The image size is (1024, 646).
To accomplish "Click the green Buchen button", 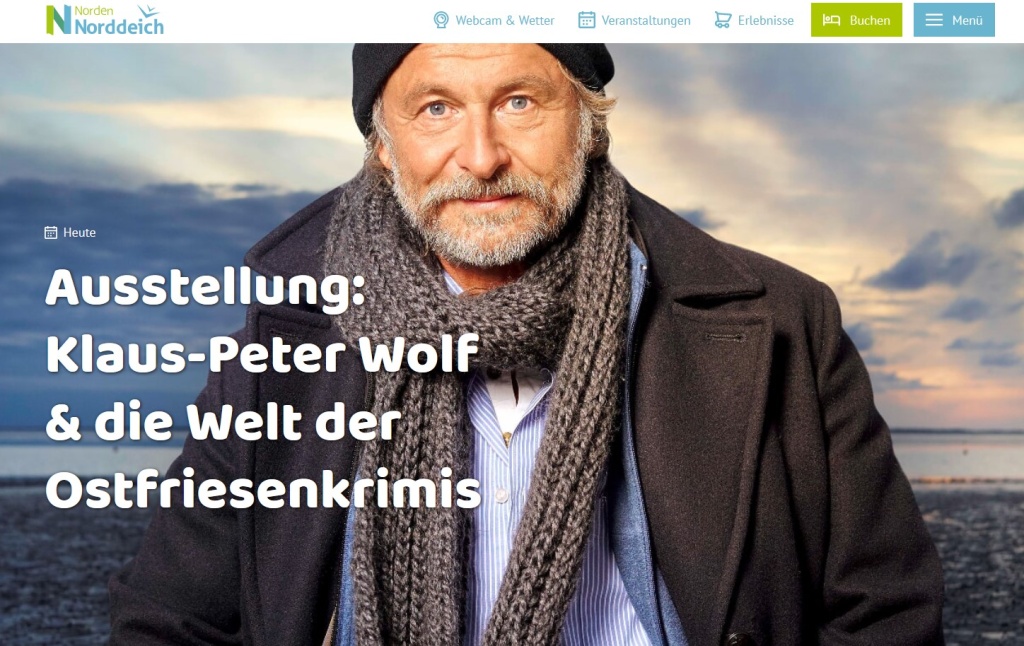I will click(x=856, y=20).
